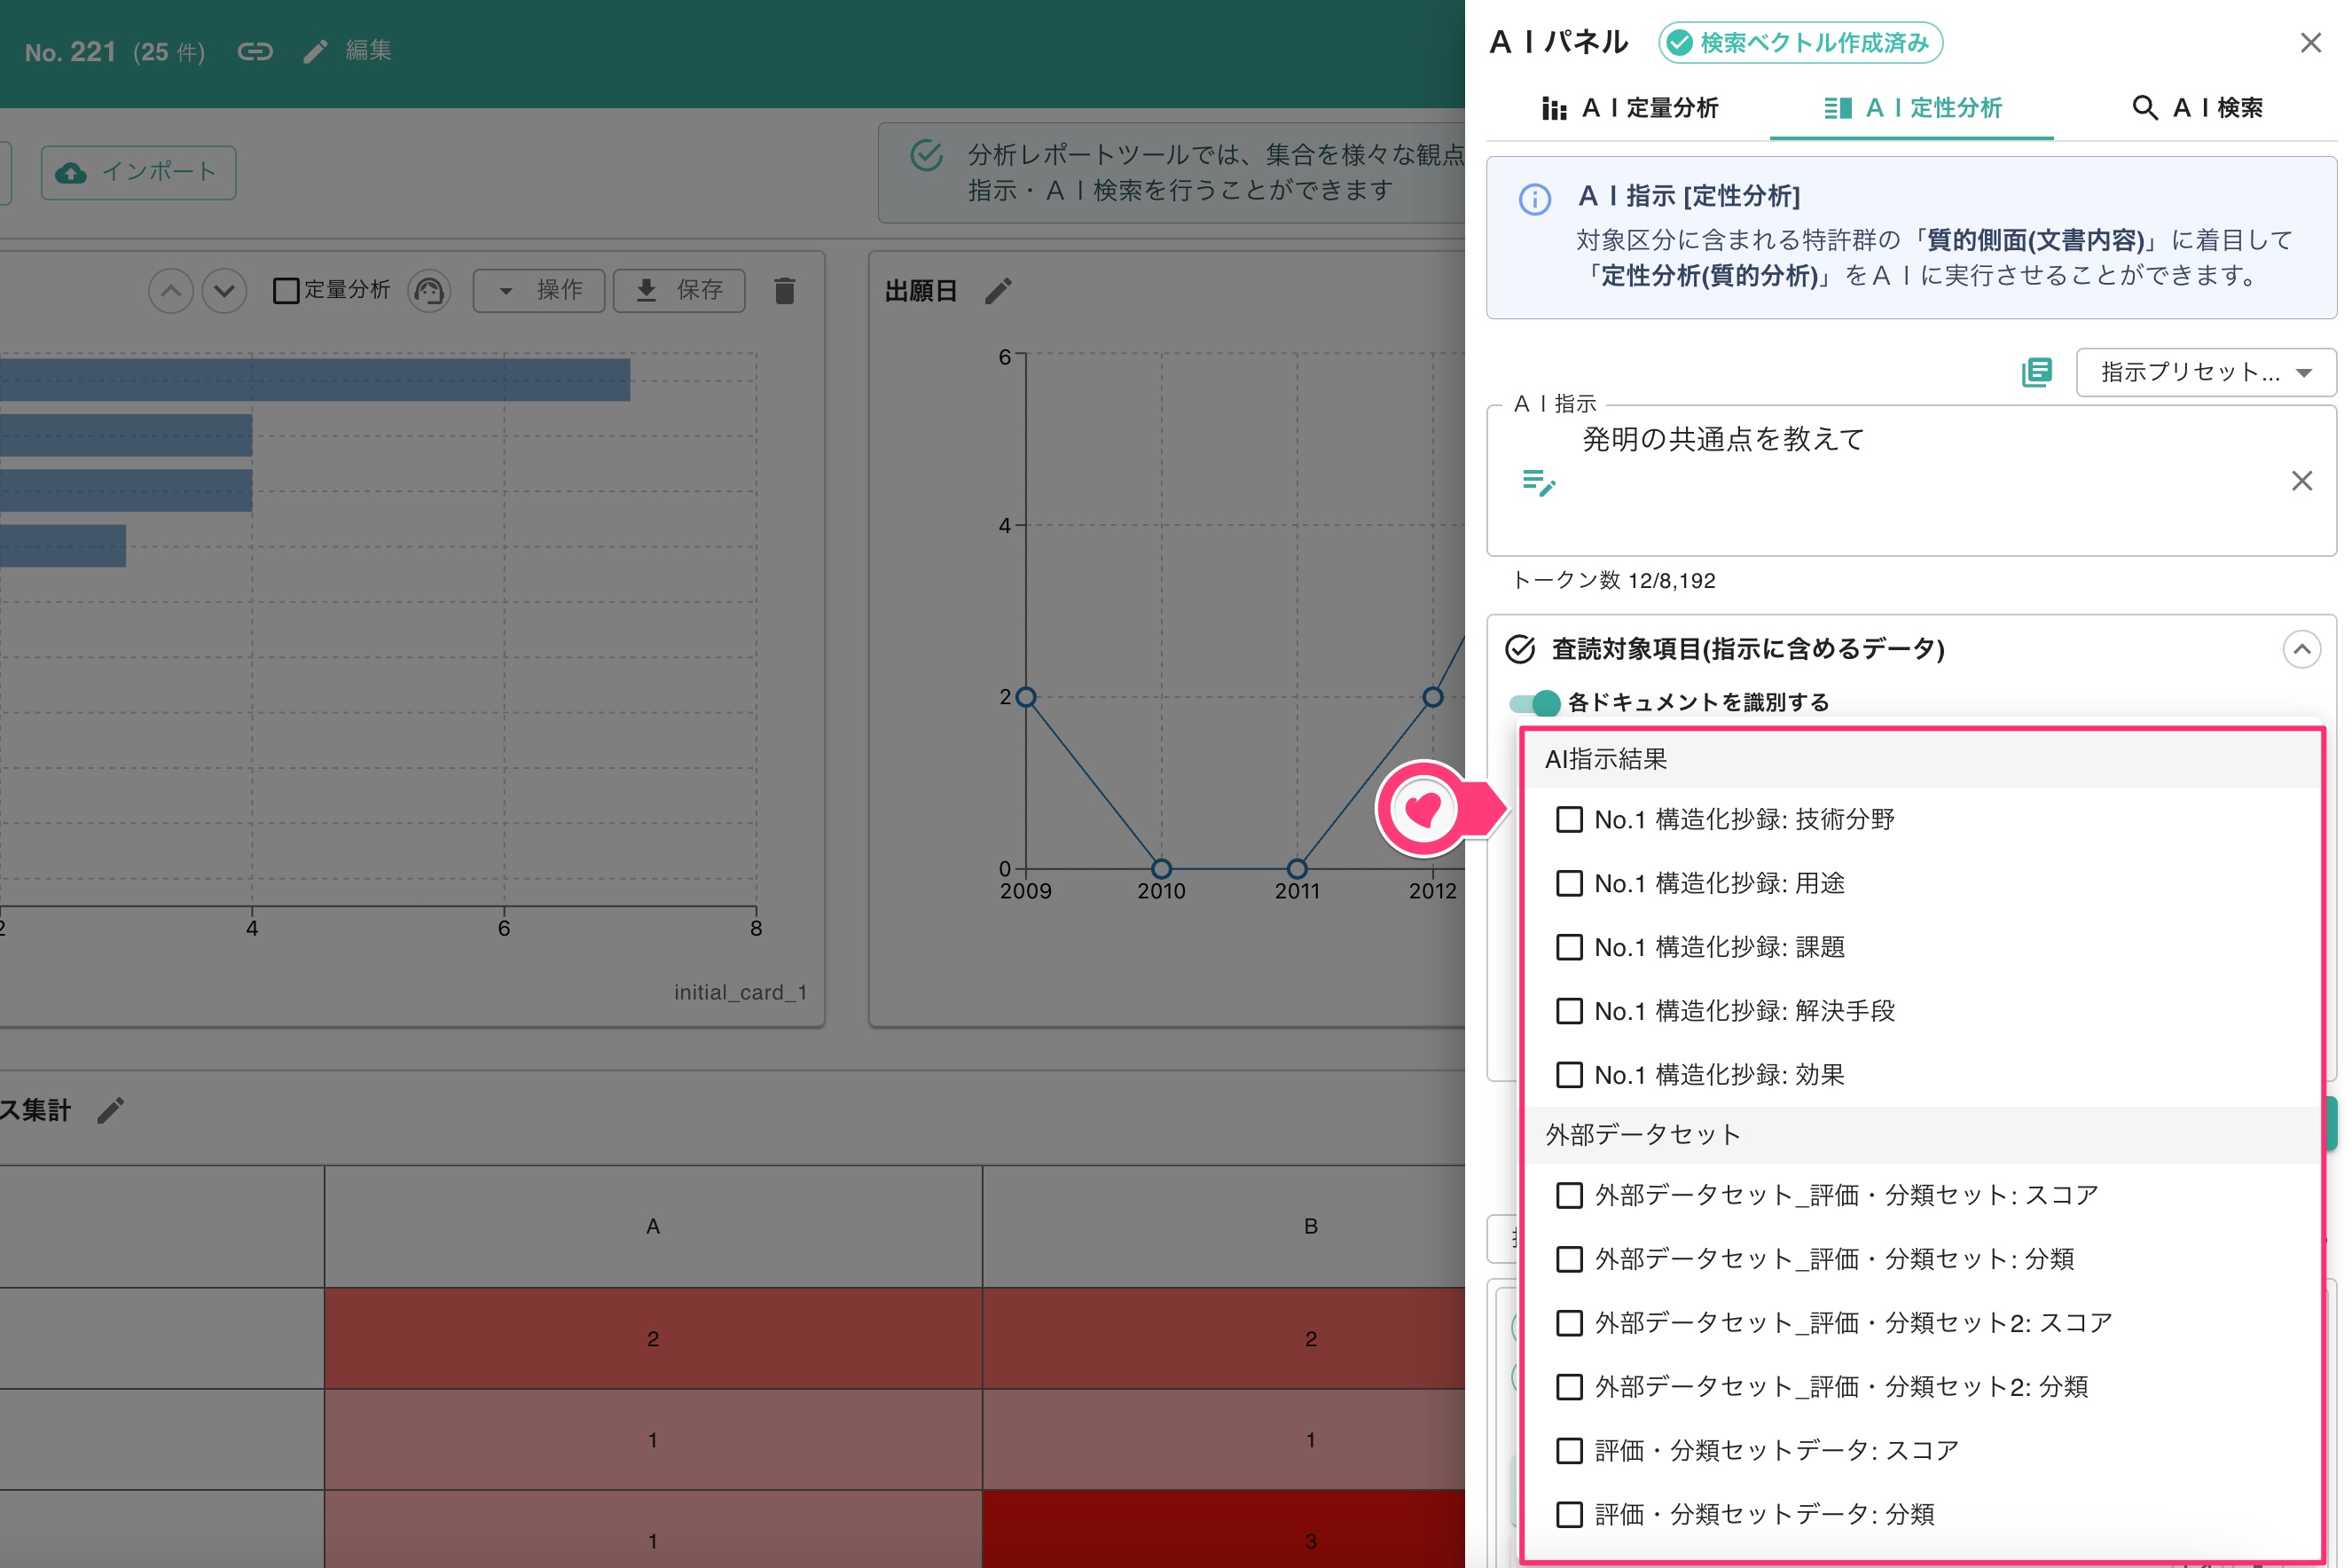The image size is (2352, 1568).
Task: Check No.1 構造化抄録: 技術分野
Action: 1570,820
